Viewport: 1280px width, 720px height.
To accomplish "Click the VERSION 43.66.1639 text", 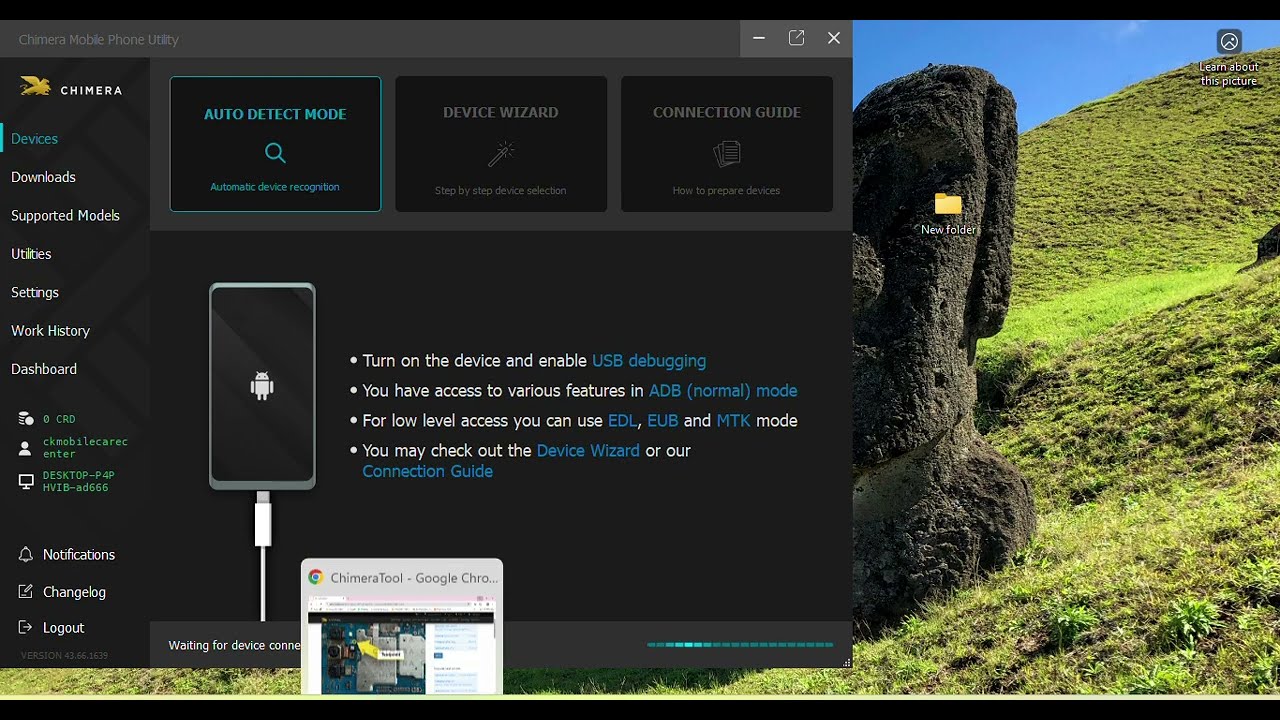I will click(x=64, y=656).
